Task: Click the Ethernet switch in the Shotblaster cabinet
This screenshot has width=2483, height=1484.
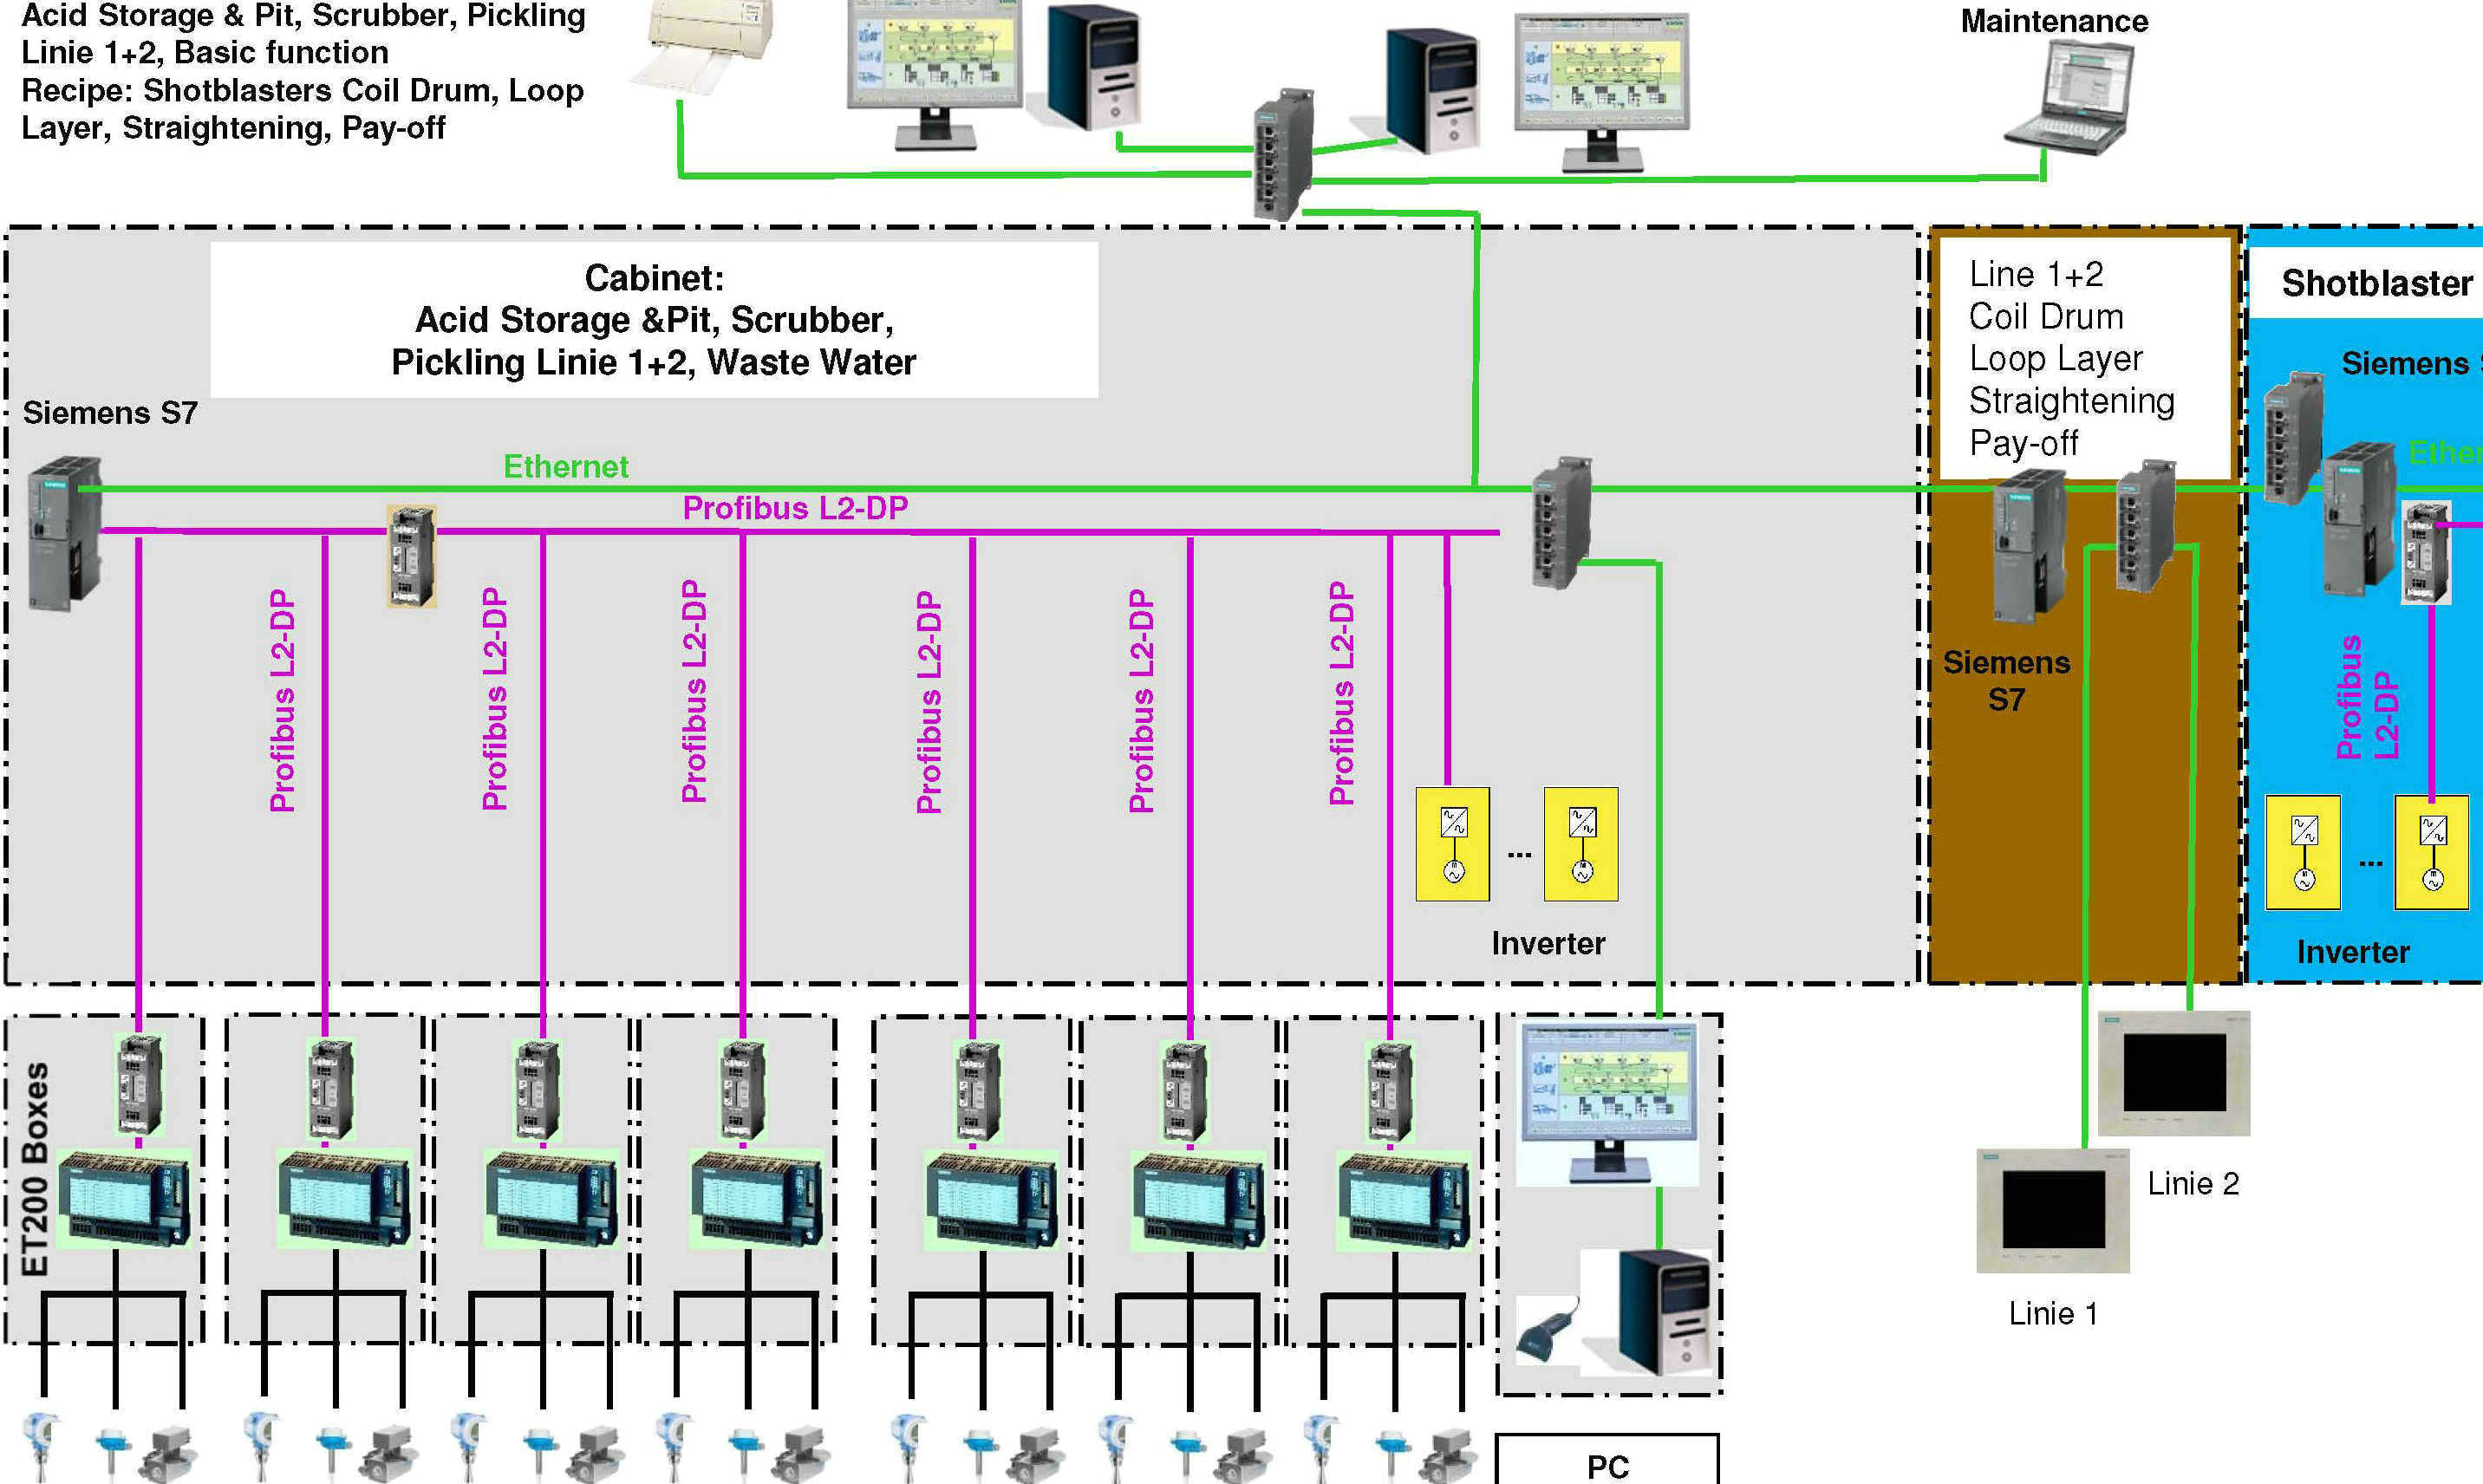Action: 2292,438
